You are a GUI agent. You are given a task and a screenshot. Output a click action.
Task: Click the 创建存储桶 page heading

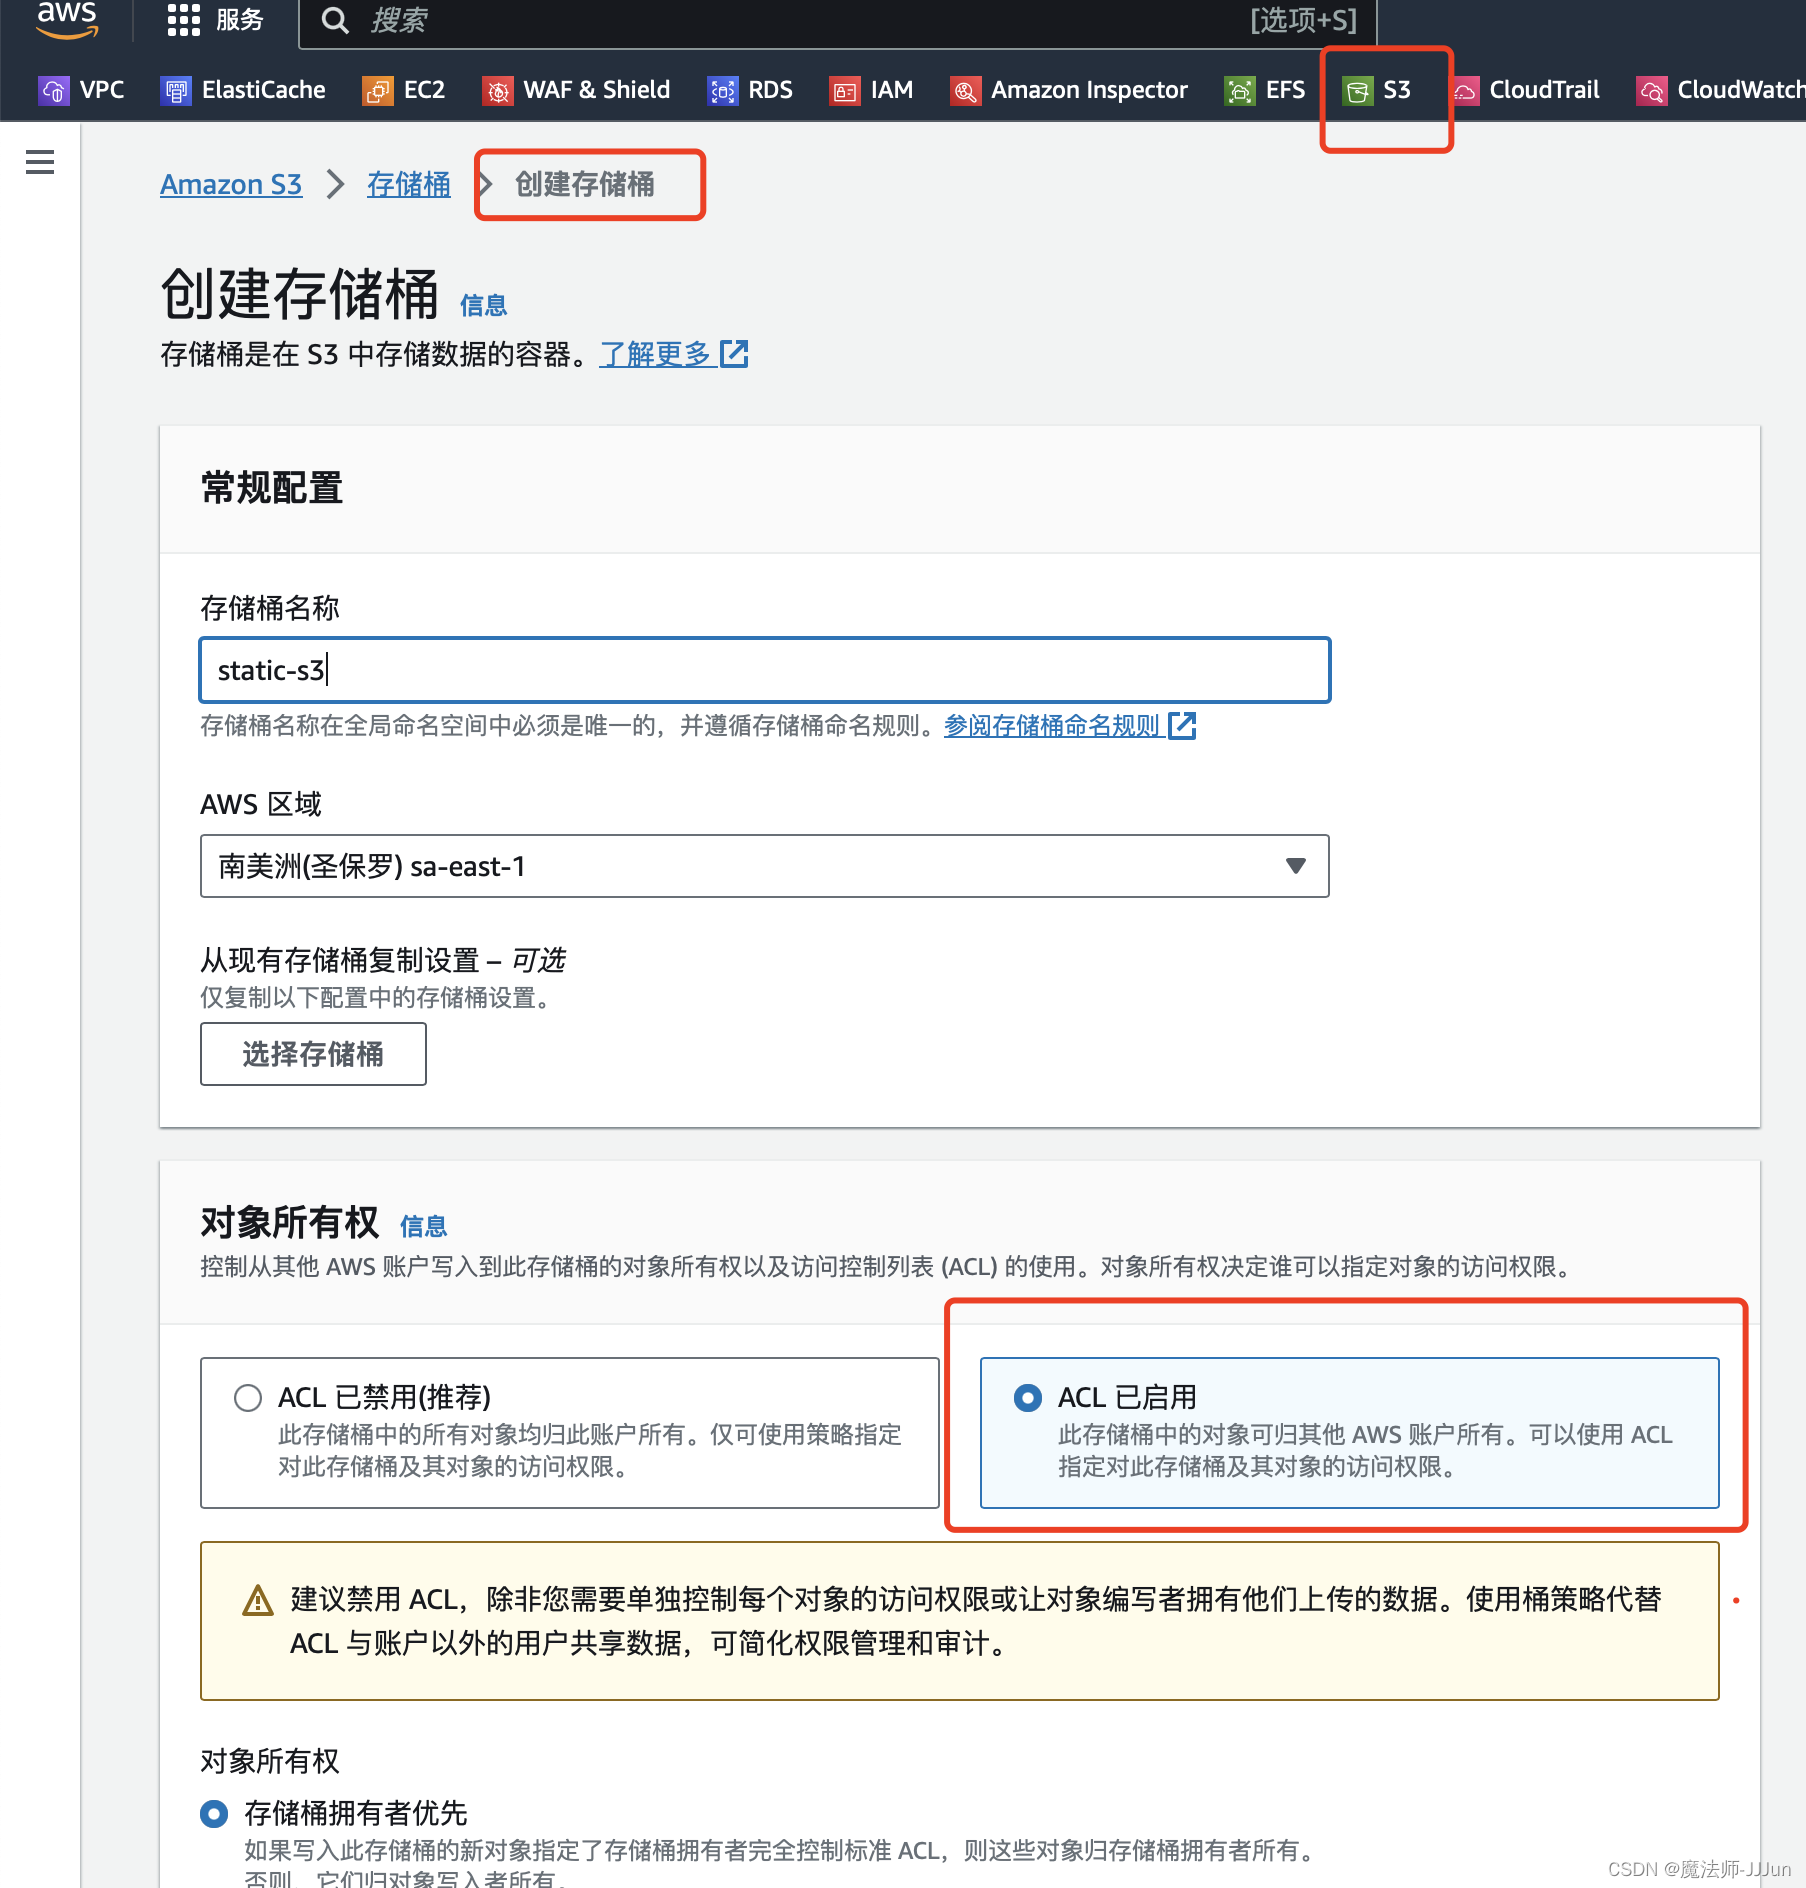tap(299, 294)
